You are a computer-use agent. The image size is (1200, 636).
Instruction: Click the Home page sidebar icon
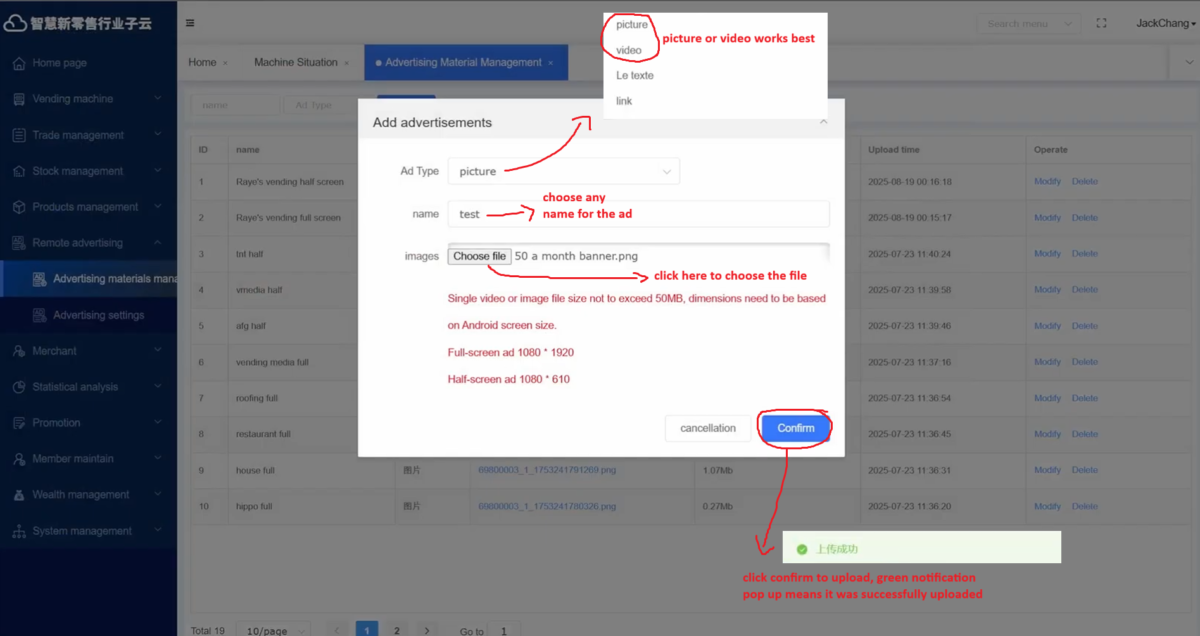pyautogui.click(x=19, y=63)
